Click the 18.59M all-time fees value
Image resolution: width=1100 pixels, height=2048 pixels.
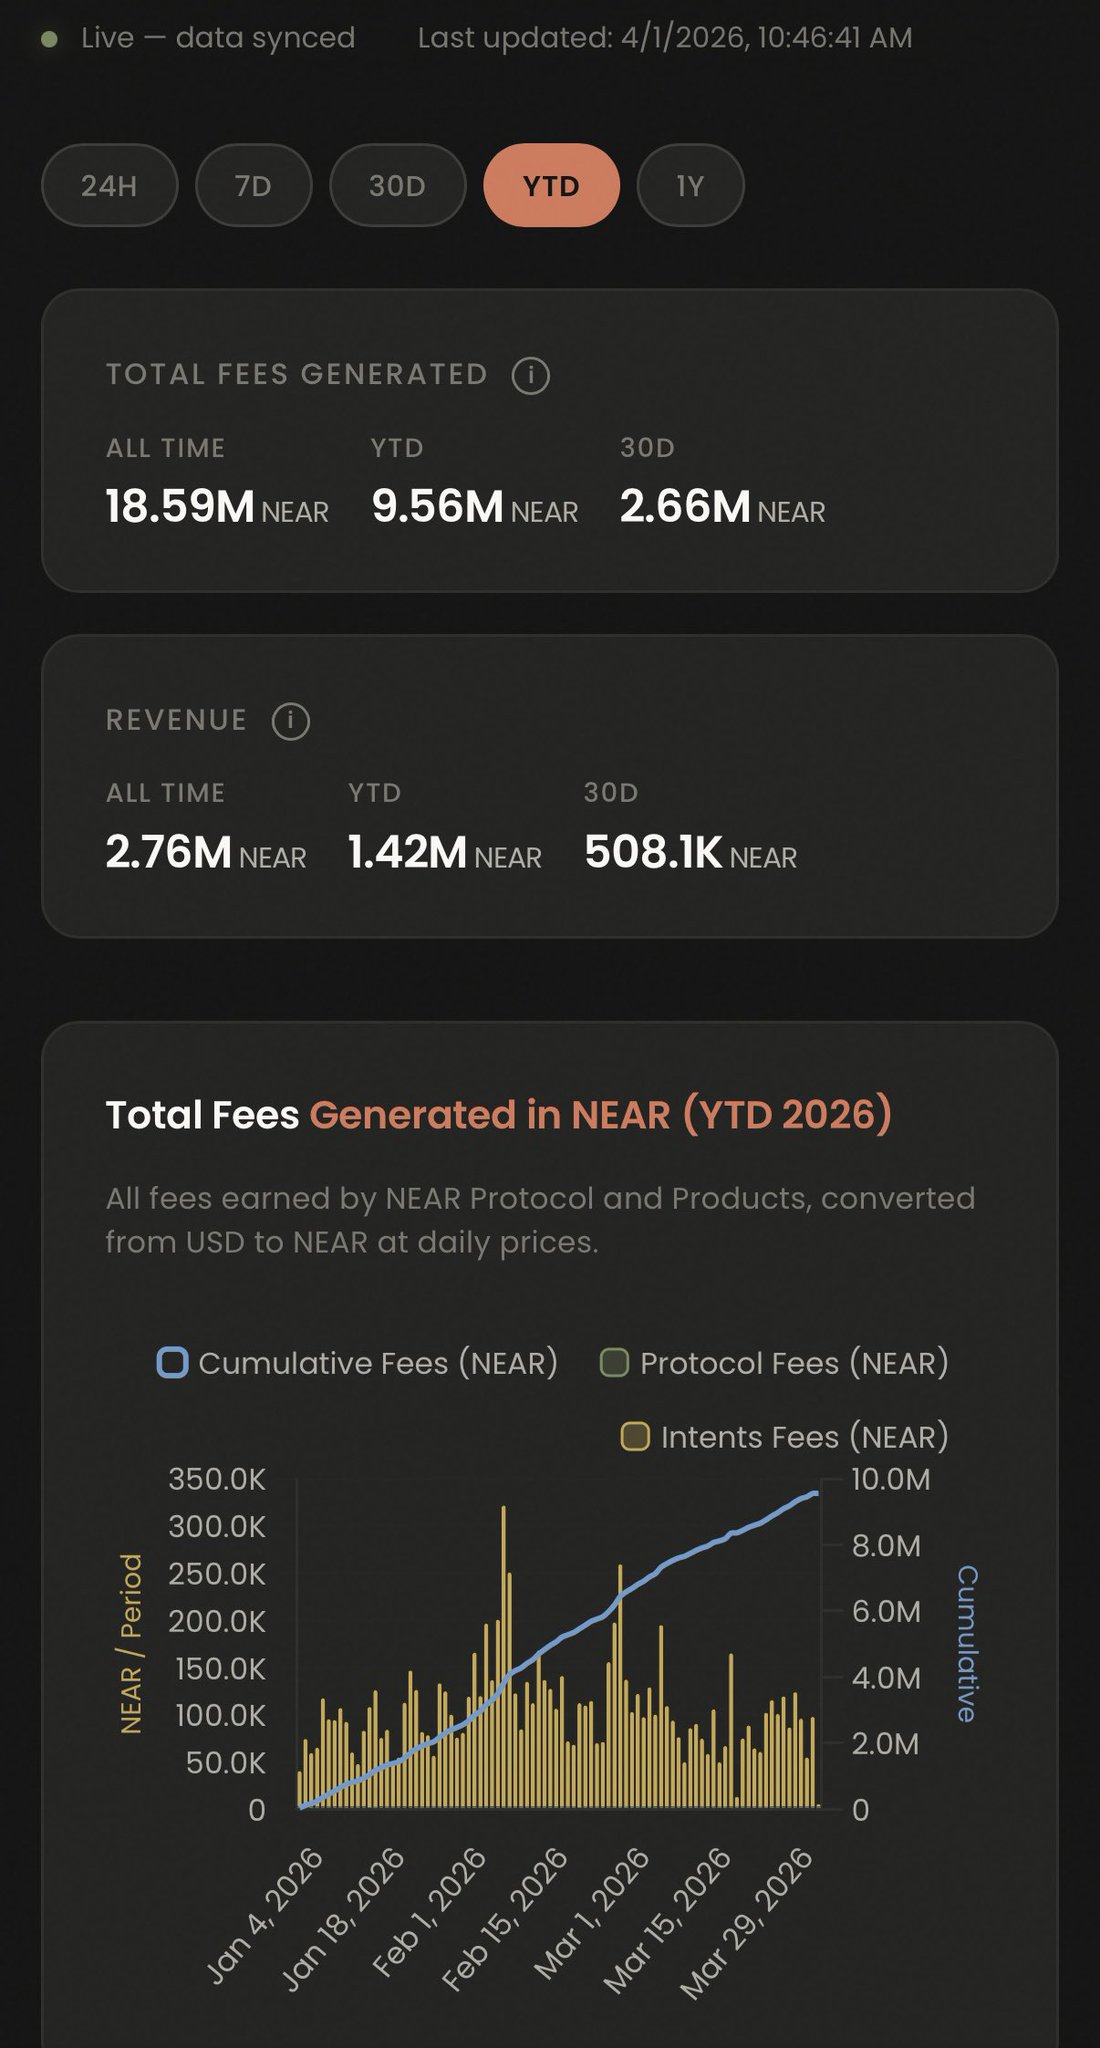[180, 507]
